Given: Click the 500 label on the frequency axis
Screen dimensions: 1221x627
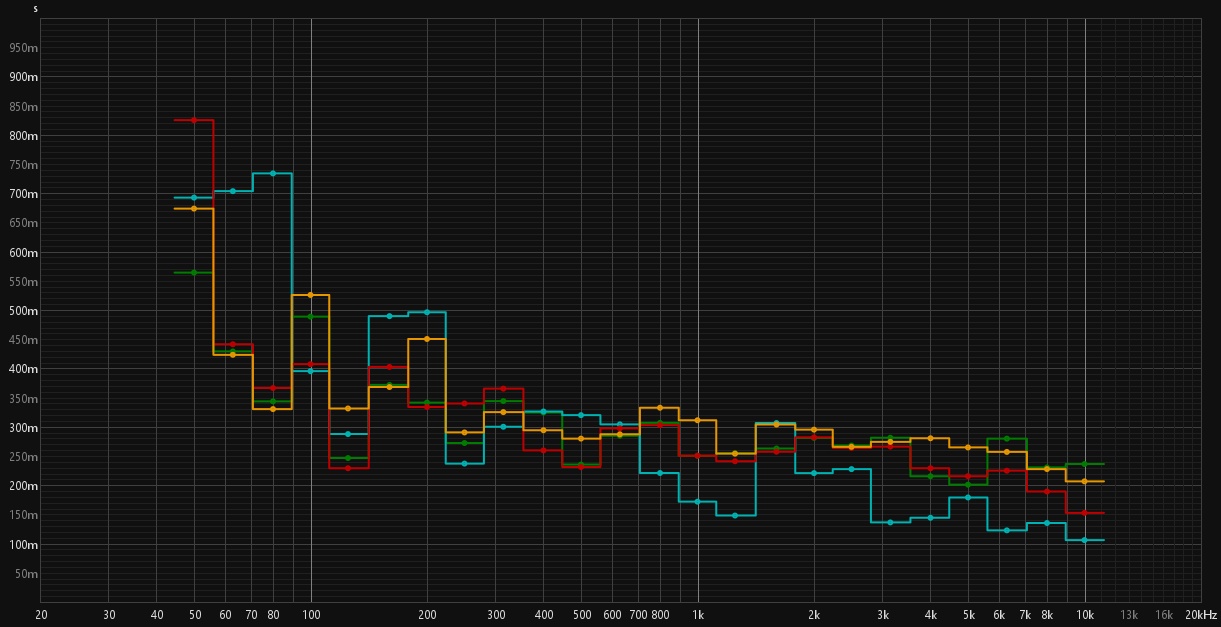Looking at the screenshot, I should tap(581, 614).
